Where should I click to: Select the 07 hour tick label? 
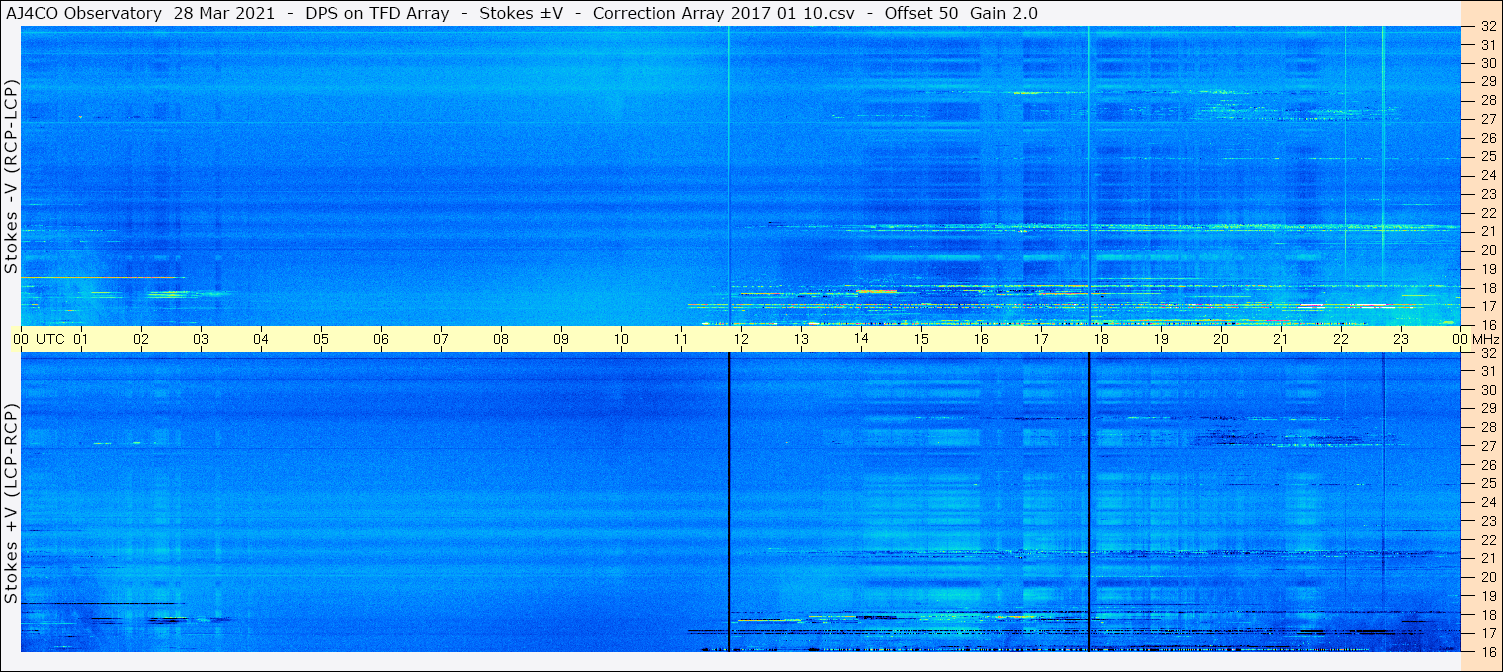(441, 340)
